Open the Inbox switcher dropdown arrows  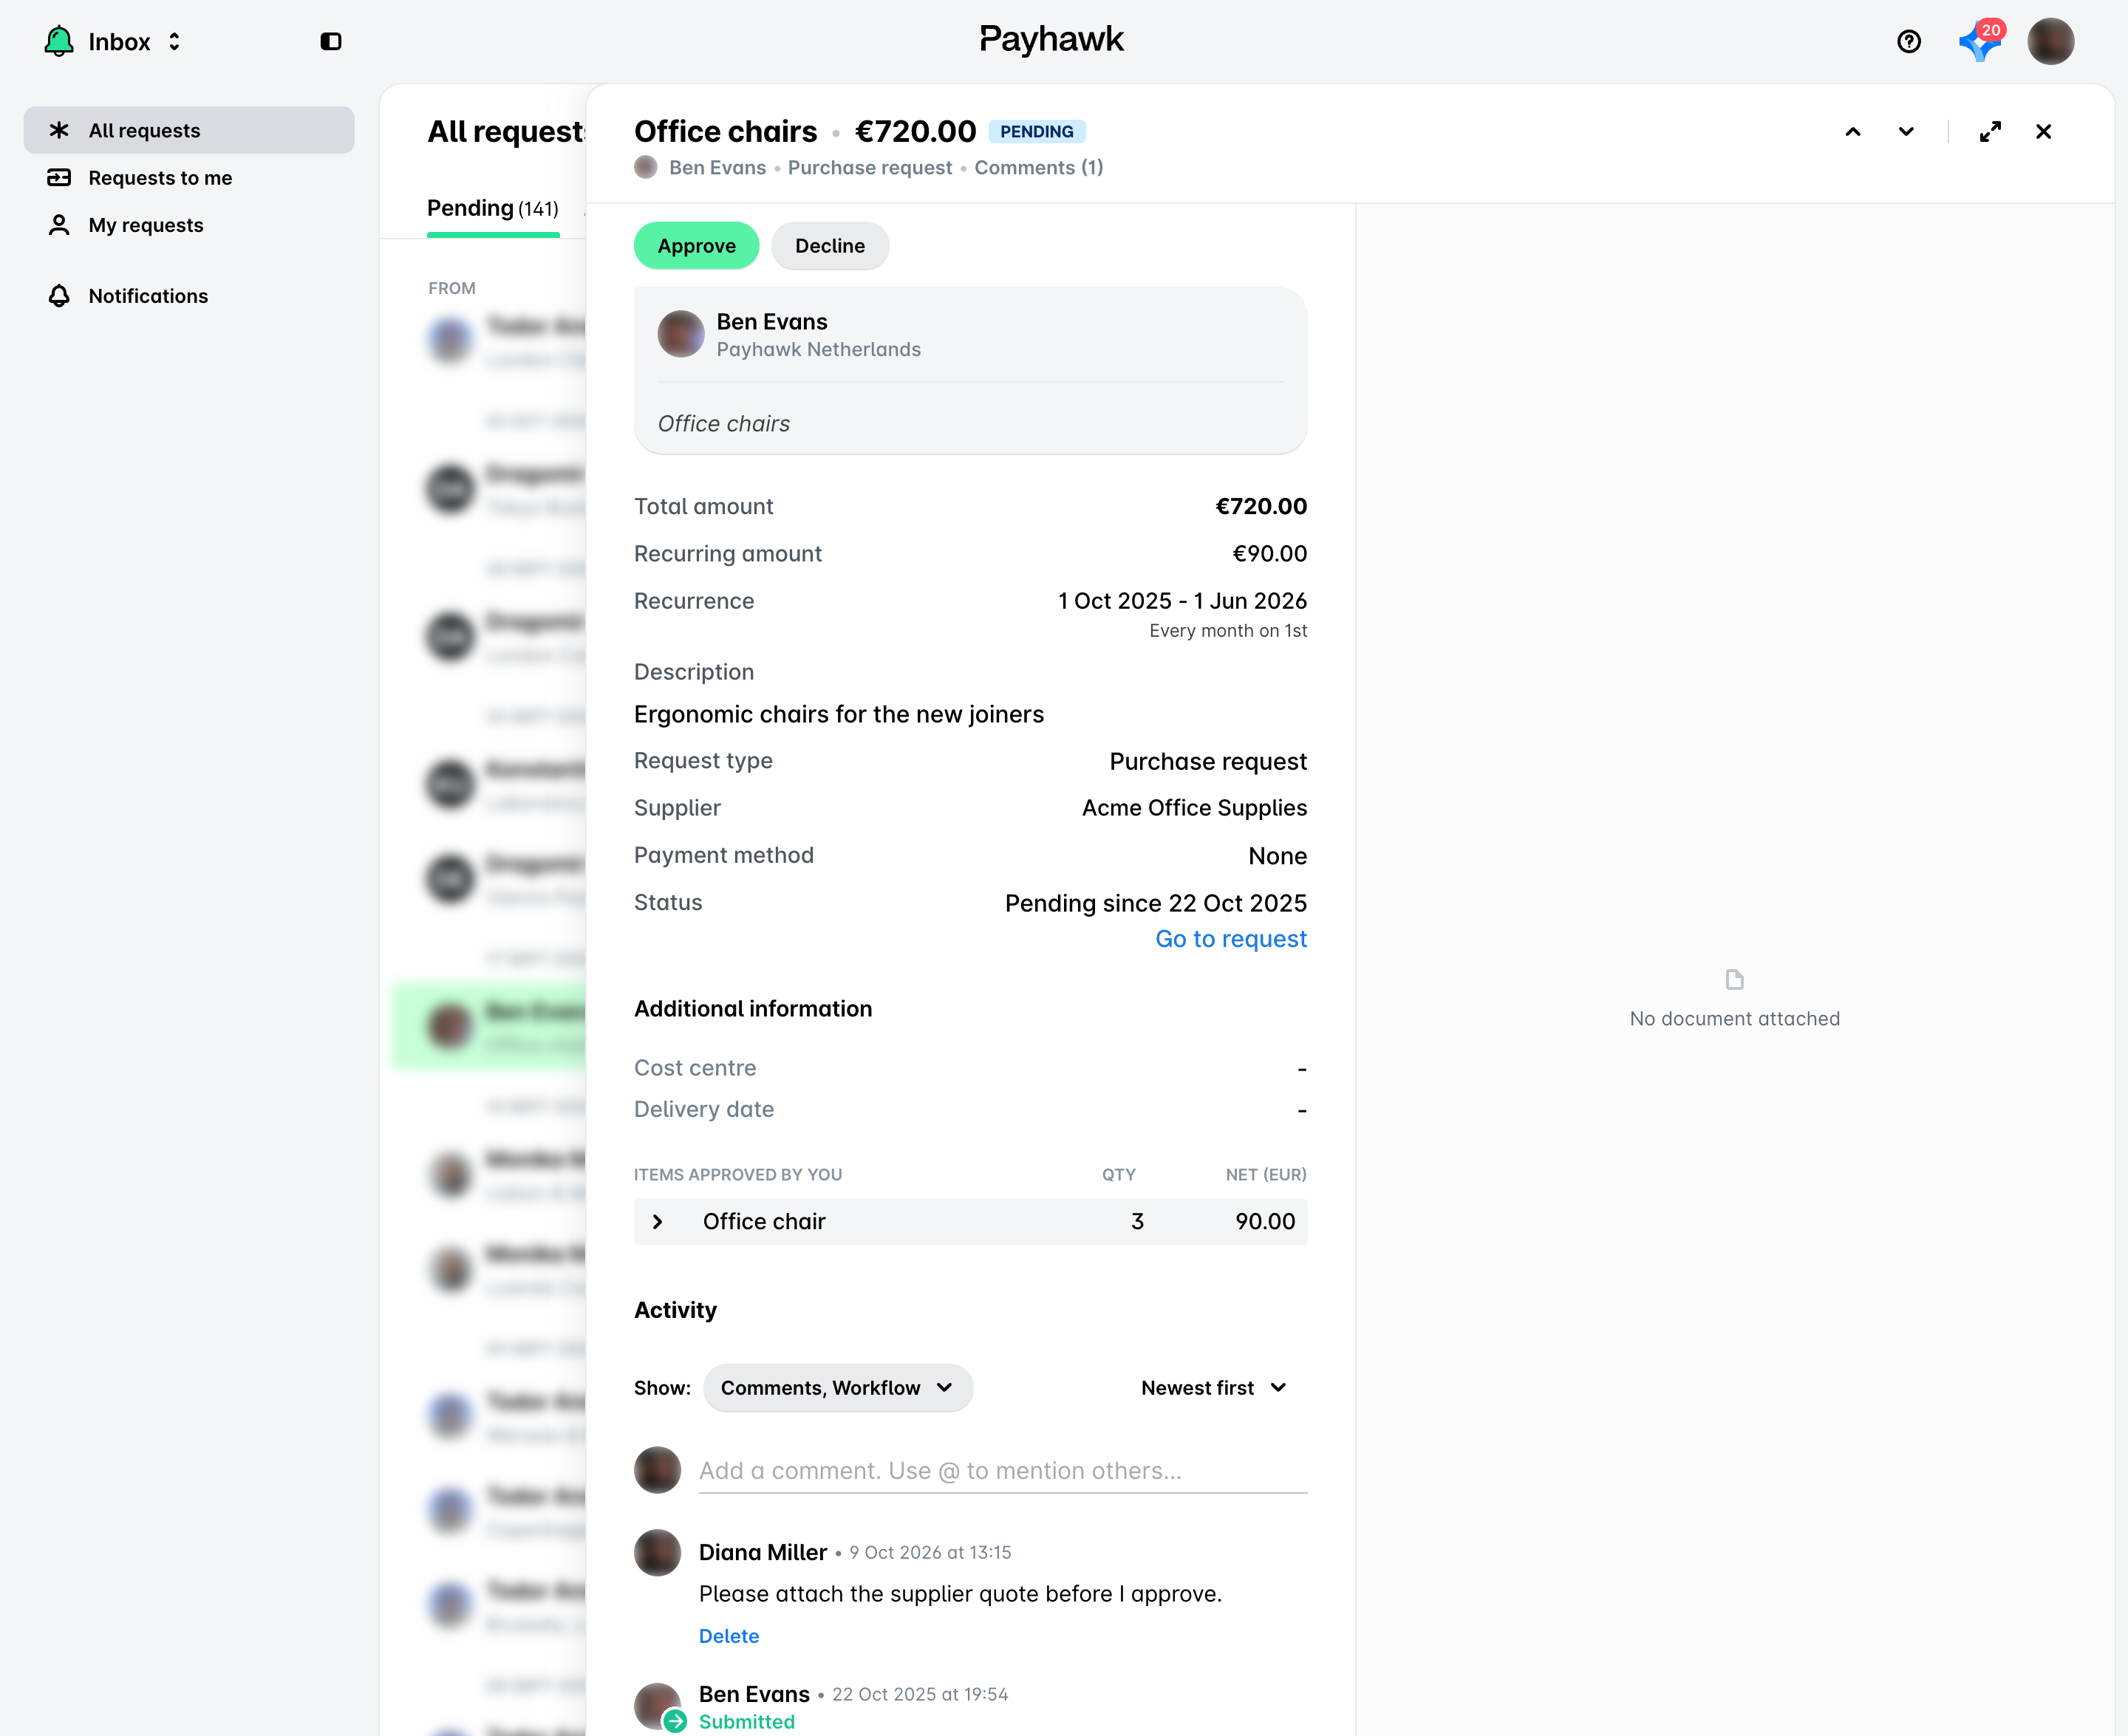[174, 41]
